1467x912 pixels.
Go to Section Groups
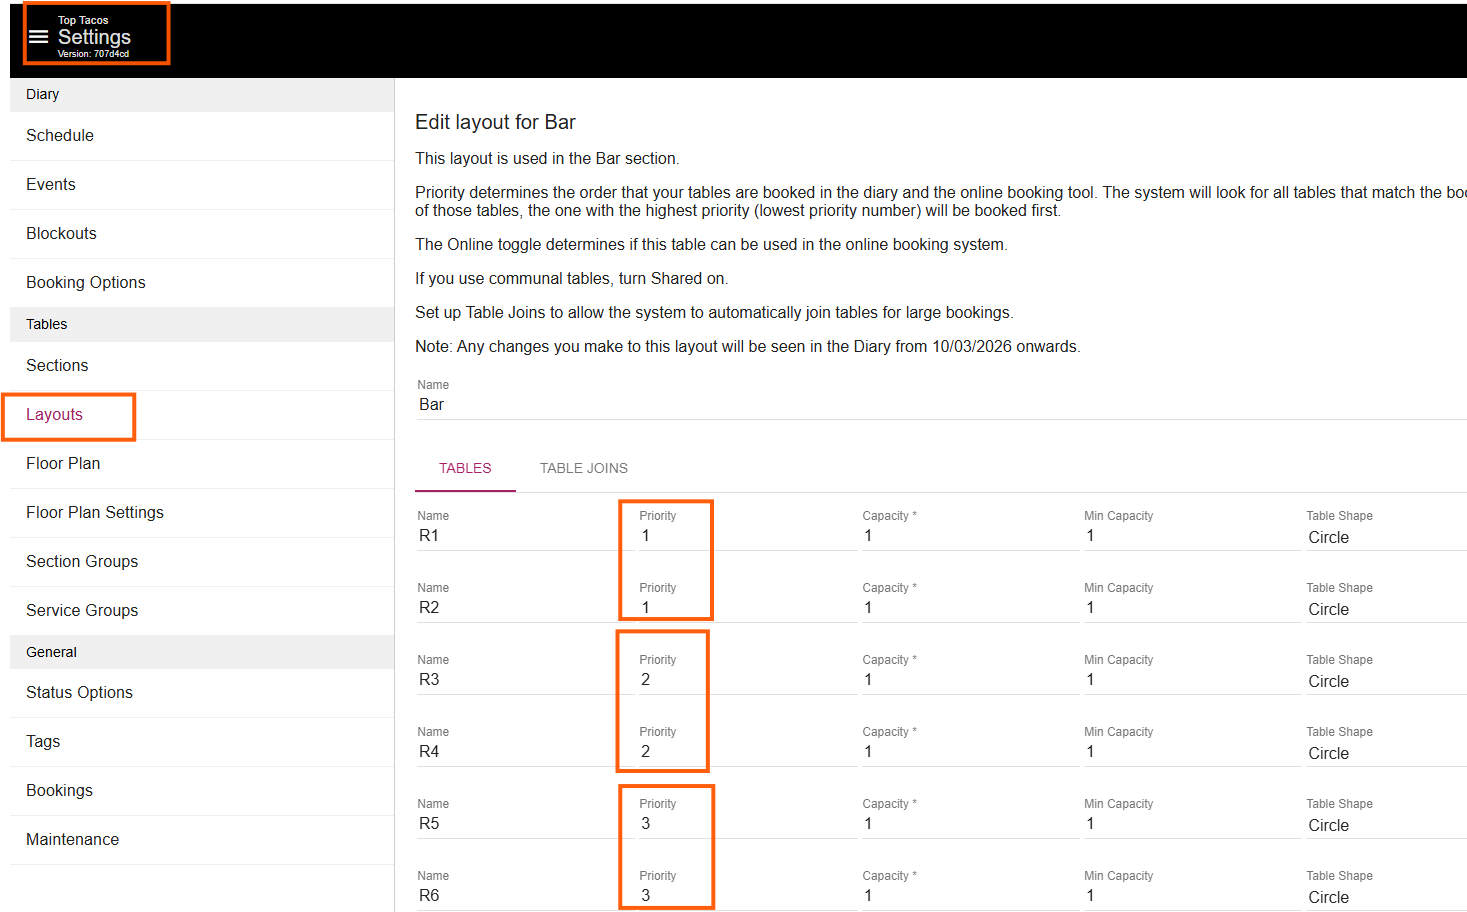pos(82,562)
